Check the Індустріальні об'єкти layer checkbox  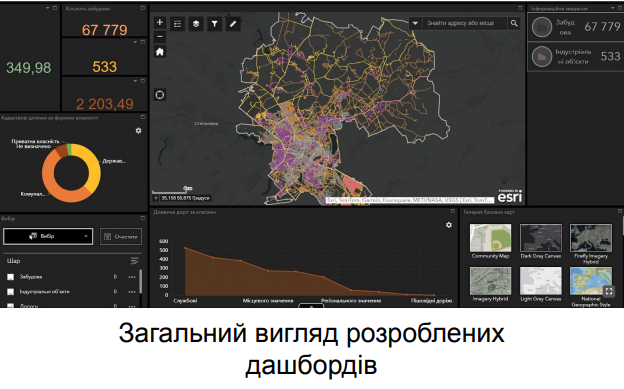click(x=11, y=292)
